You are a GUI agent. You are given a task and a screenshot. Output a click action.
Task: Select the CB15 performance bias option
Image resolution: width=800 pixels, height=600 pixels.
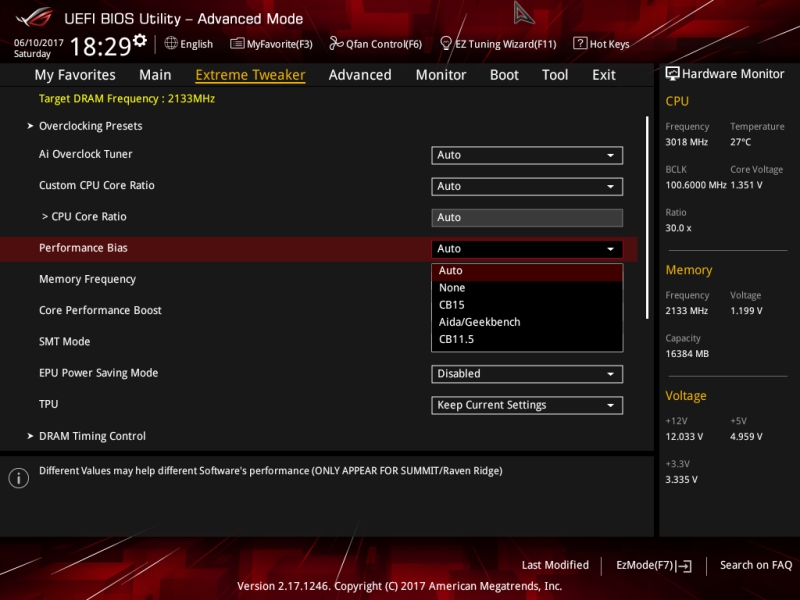pos(527,305)
